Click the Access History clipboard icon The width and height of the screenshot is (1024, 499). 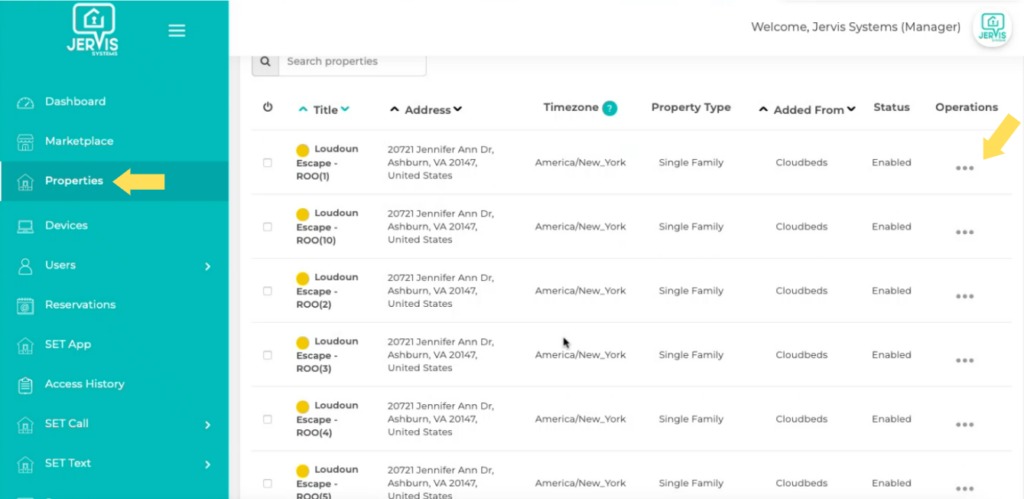(25, 385)
